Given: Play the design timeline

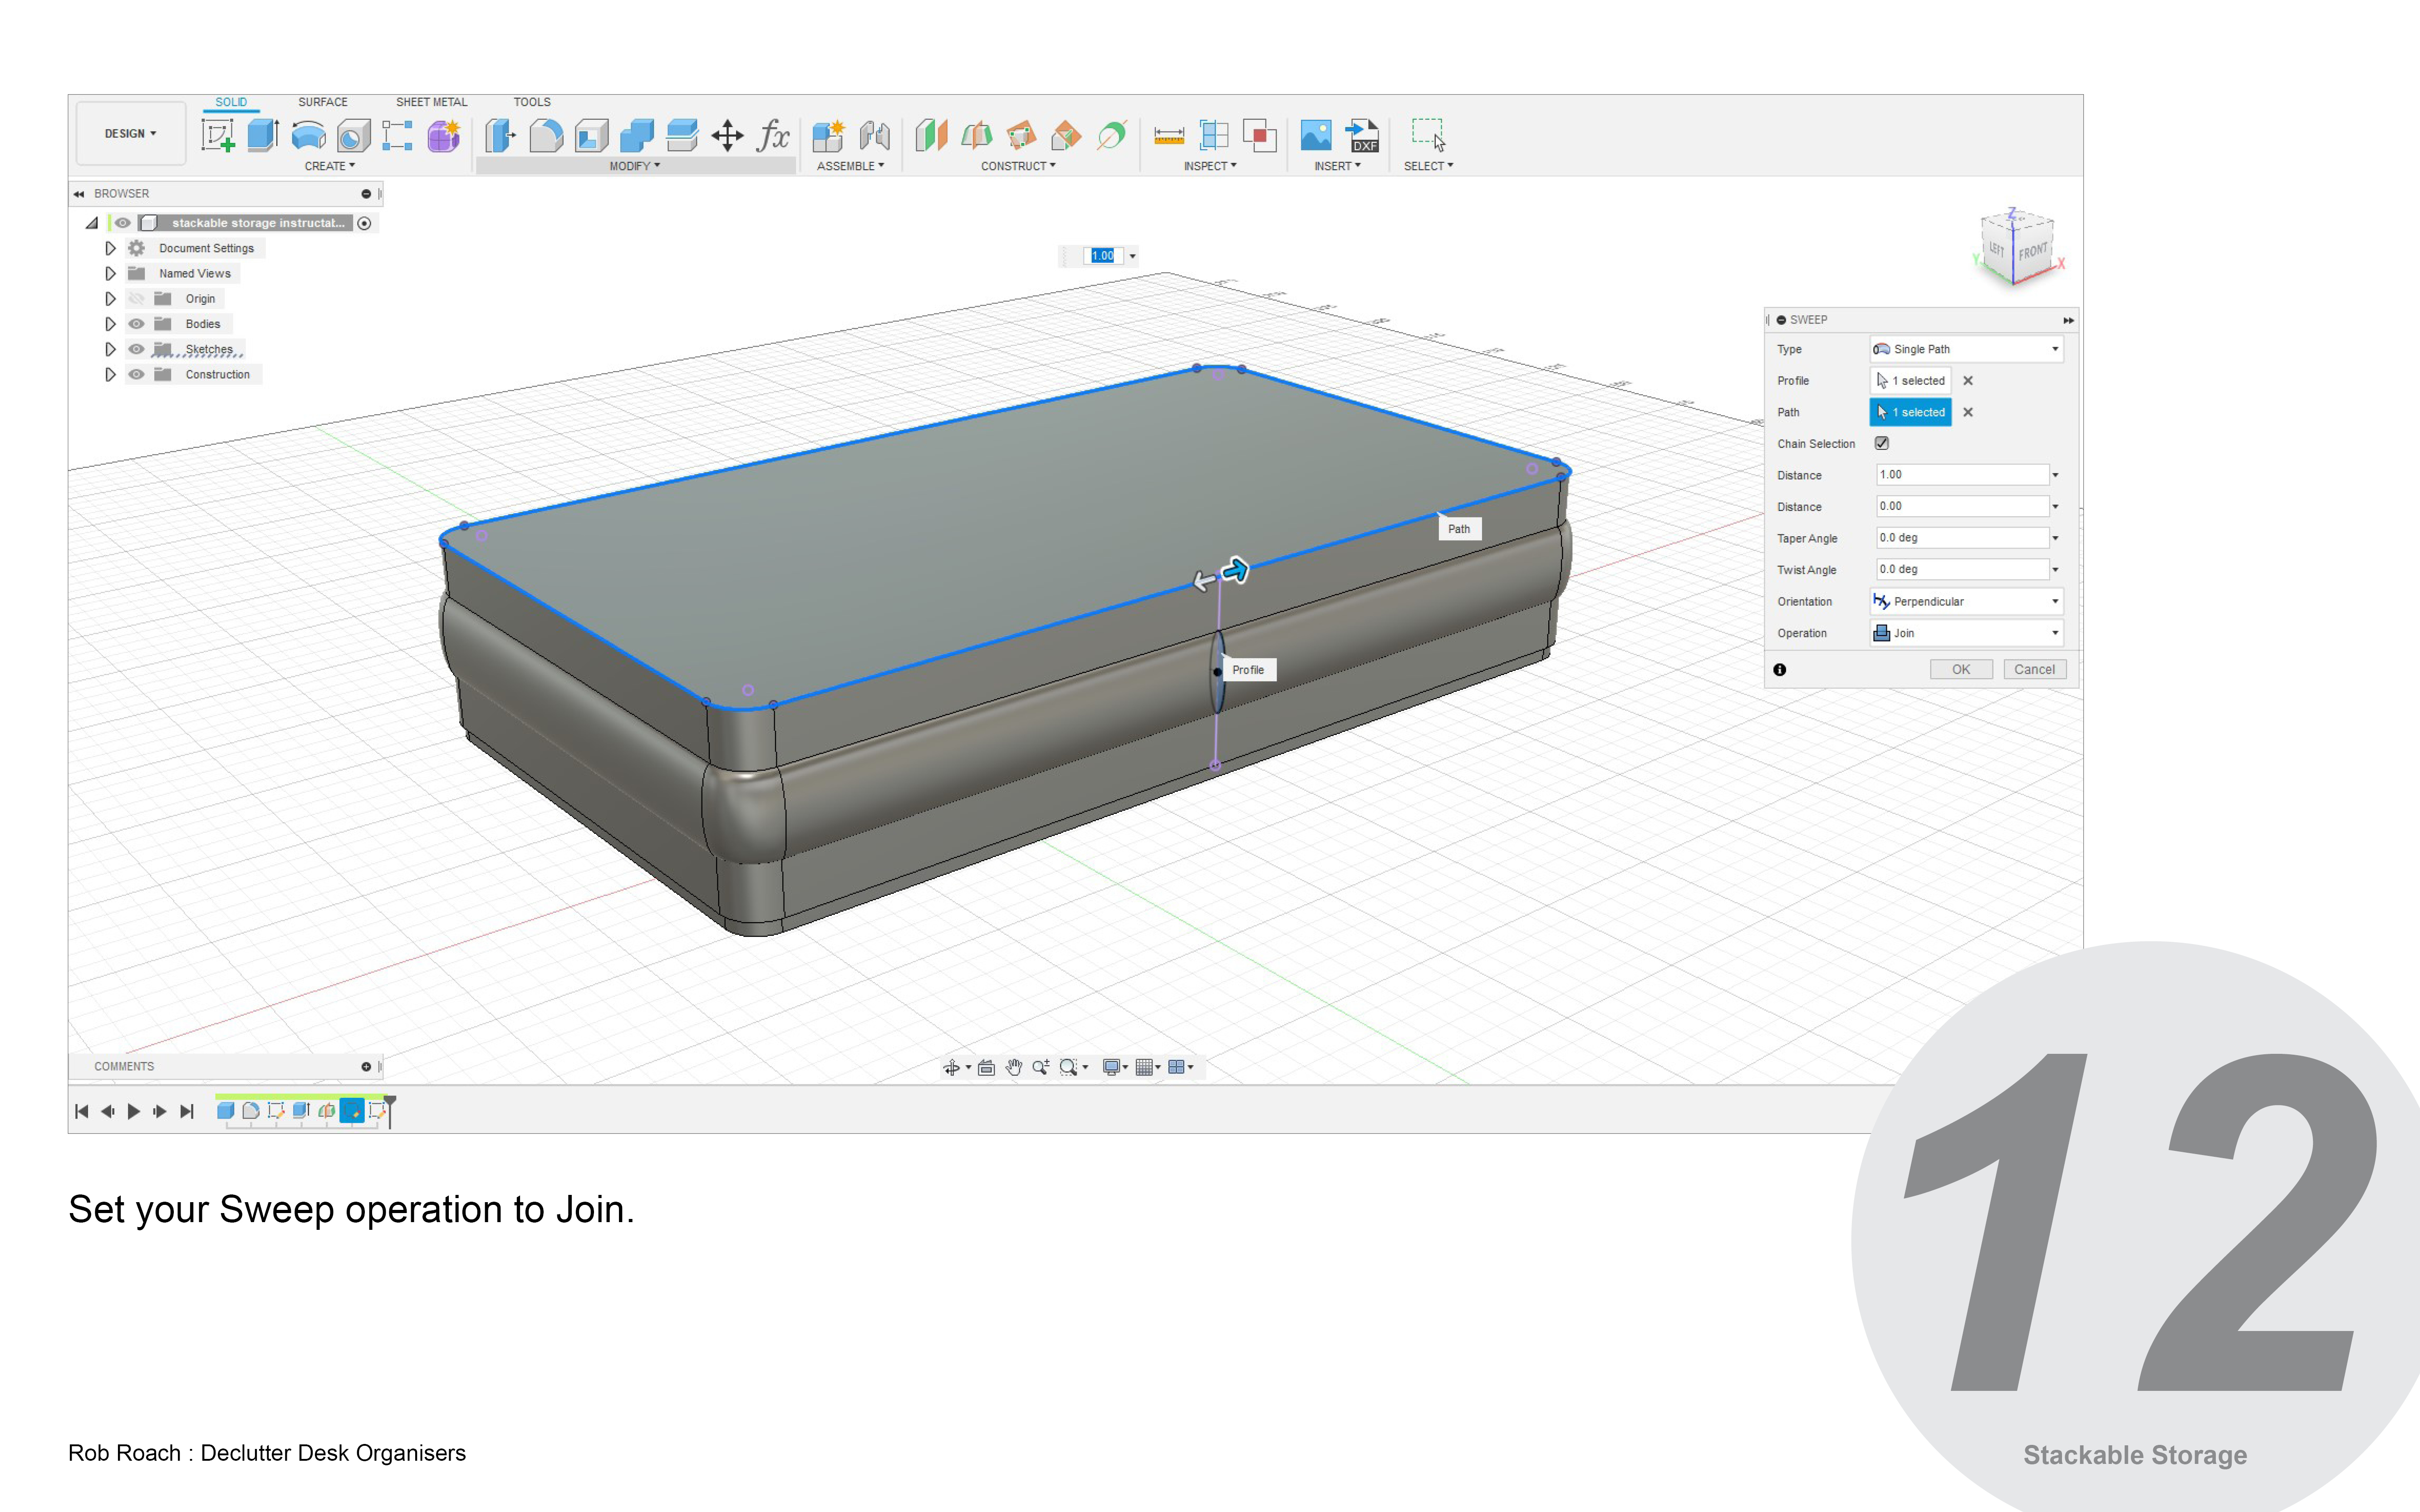Looking at the screenshot, I should pos(134,1111).
